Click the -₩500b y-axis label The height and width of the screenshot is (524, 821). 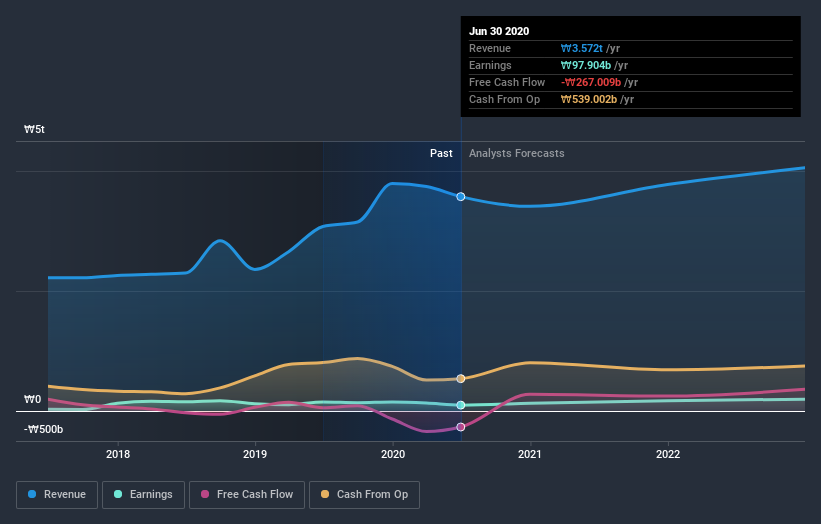[x=43, y=429]
